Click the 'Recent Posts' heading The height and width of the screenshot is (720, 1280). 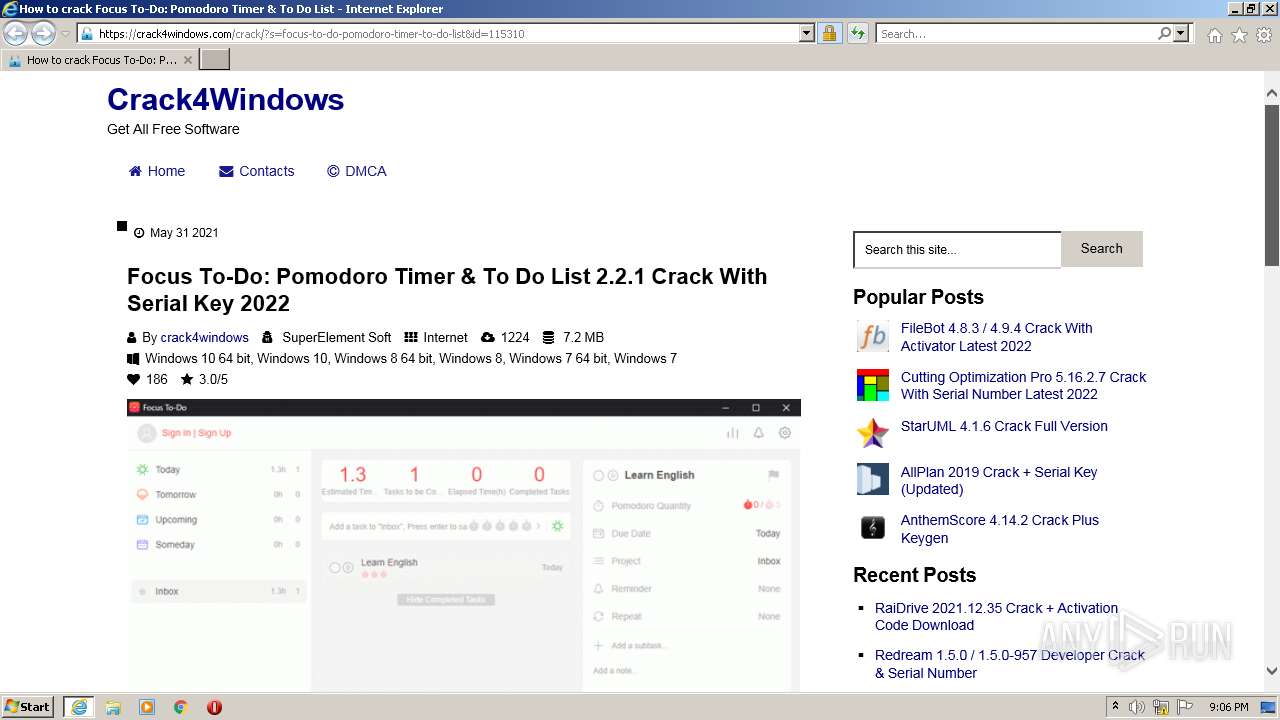click(x=914, y=575)
